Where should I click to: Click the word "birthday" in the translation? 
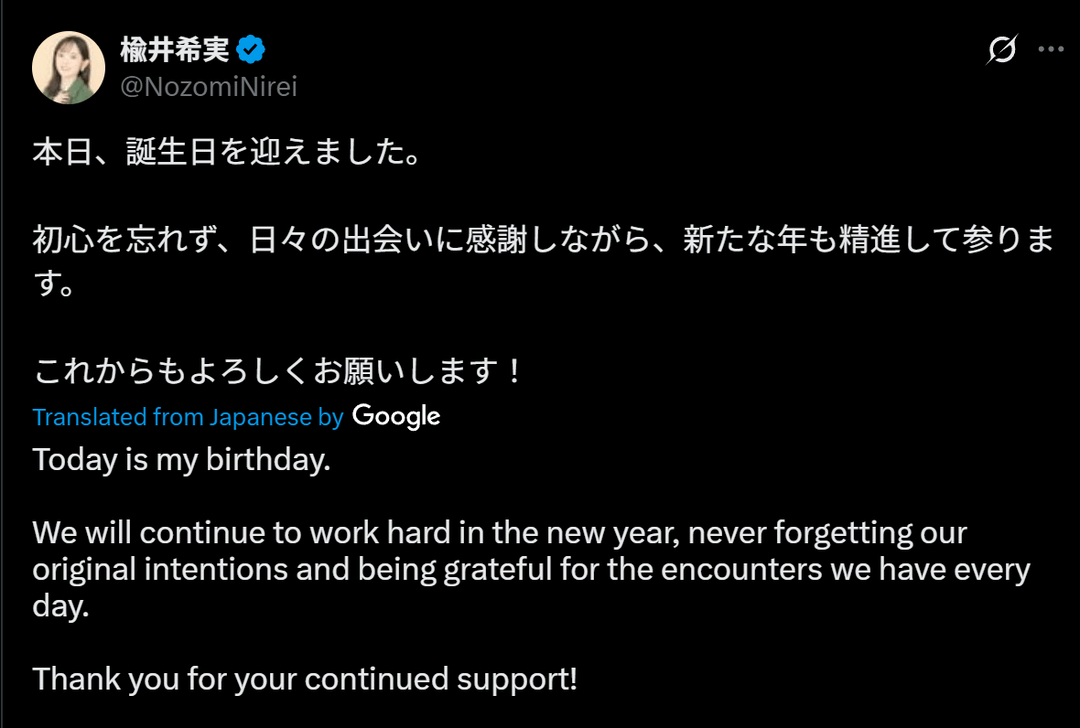(x=267, y=460)
